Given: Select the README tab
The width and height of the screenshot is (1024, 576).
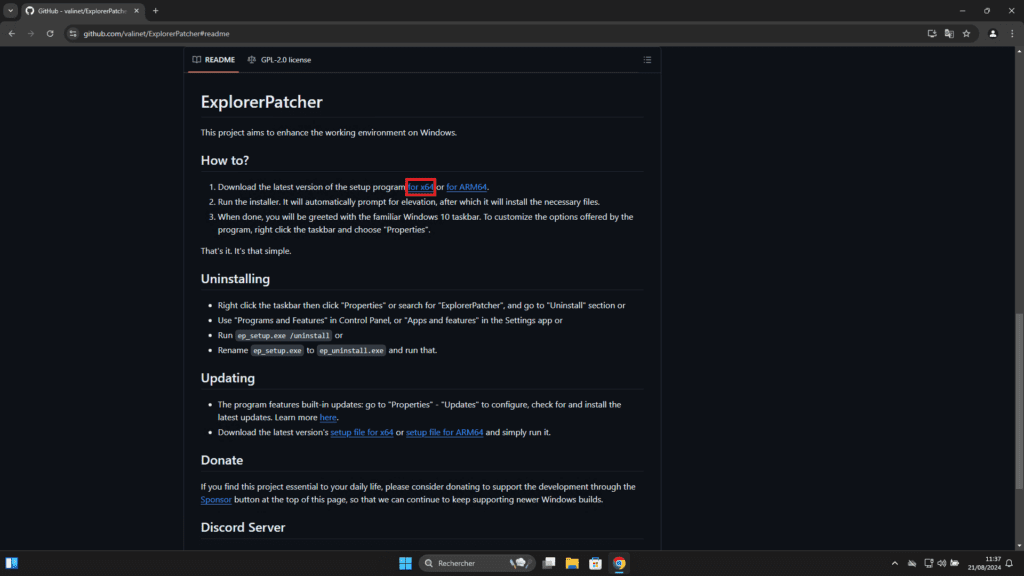Looking at the screenshot, I should coord(214,60).
